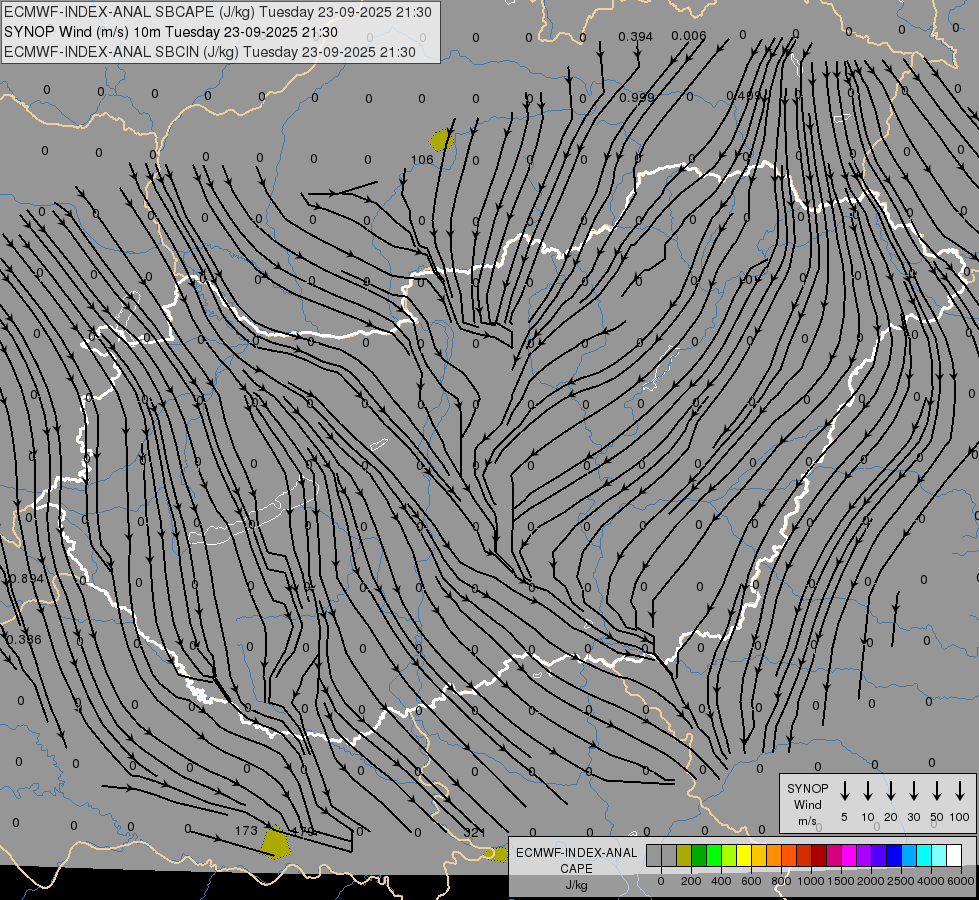Click the 0.336 value at map's left edge
The image size is (979, 900).
coord(24,640)
